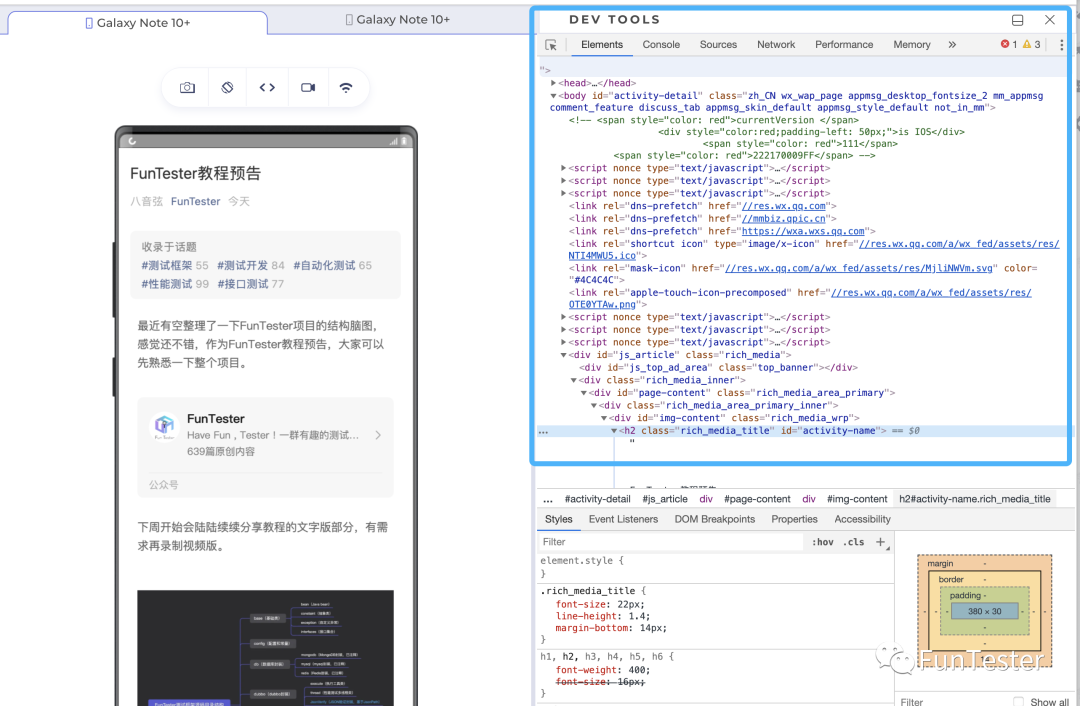Expand the head element node
This screenshot has width=1080, height=706.
(554, 83)
